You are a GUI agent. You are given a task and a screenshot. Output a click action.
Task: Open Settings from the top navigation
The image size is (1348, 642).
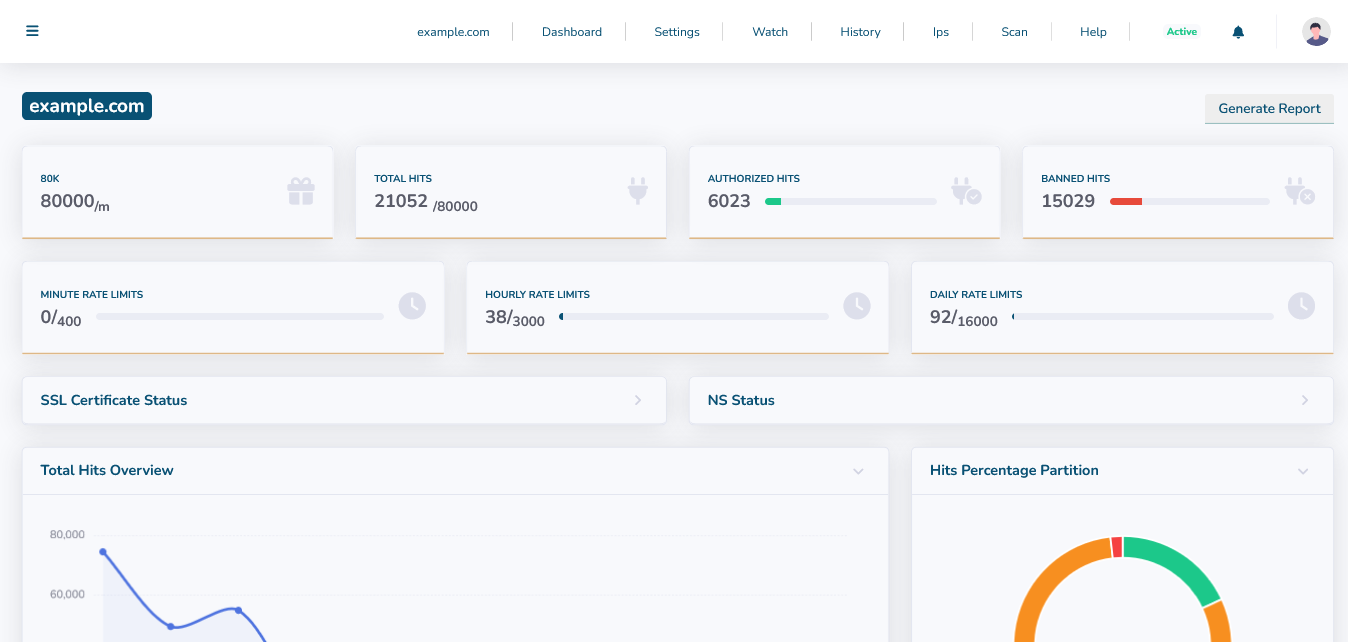point(677,32)
